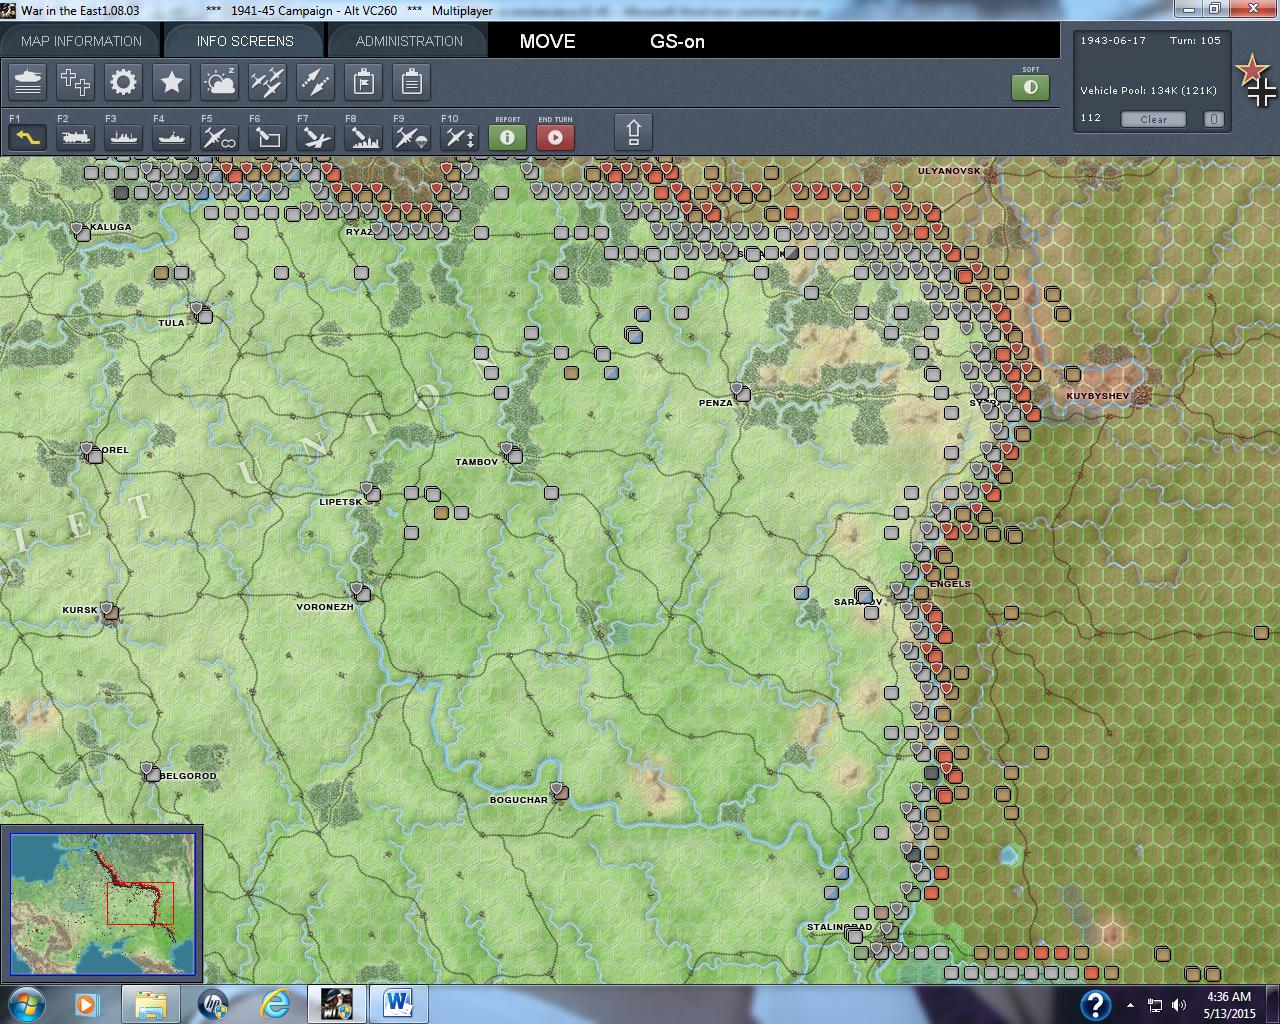This screenshot has height=1024, width=1280.
Task: Click the two-rockets toolbar icon
Action: 316,82
